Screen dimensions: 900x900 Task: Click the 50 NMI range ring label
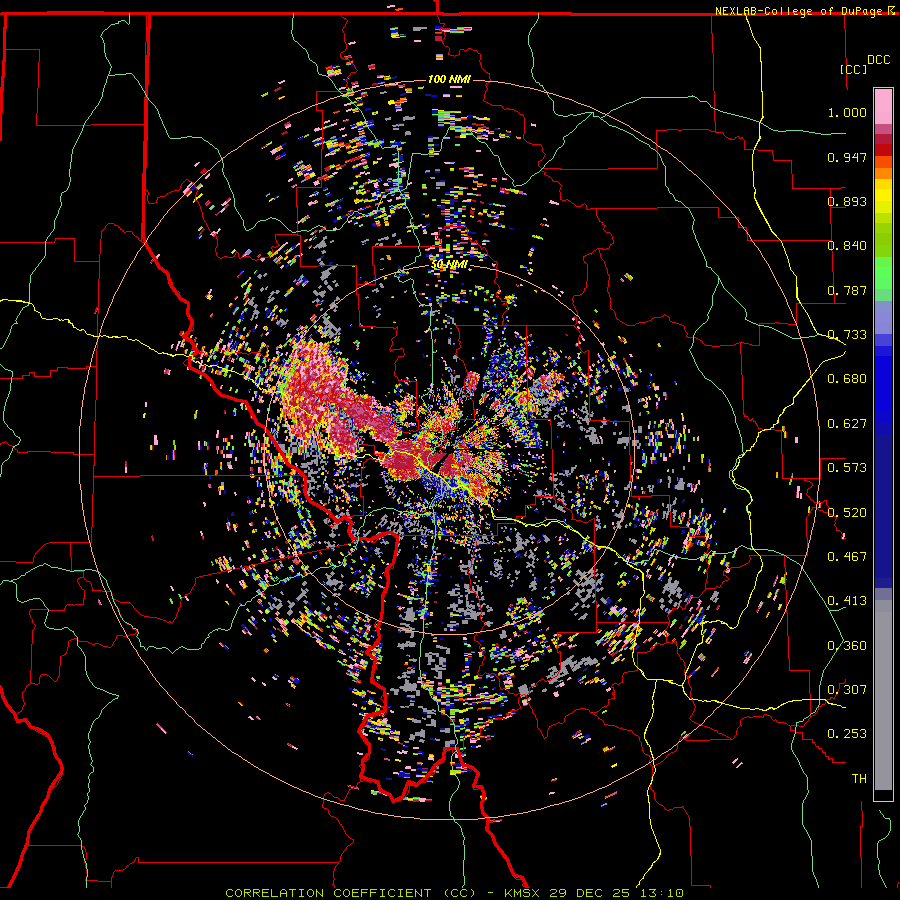coord(449,265)
